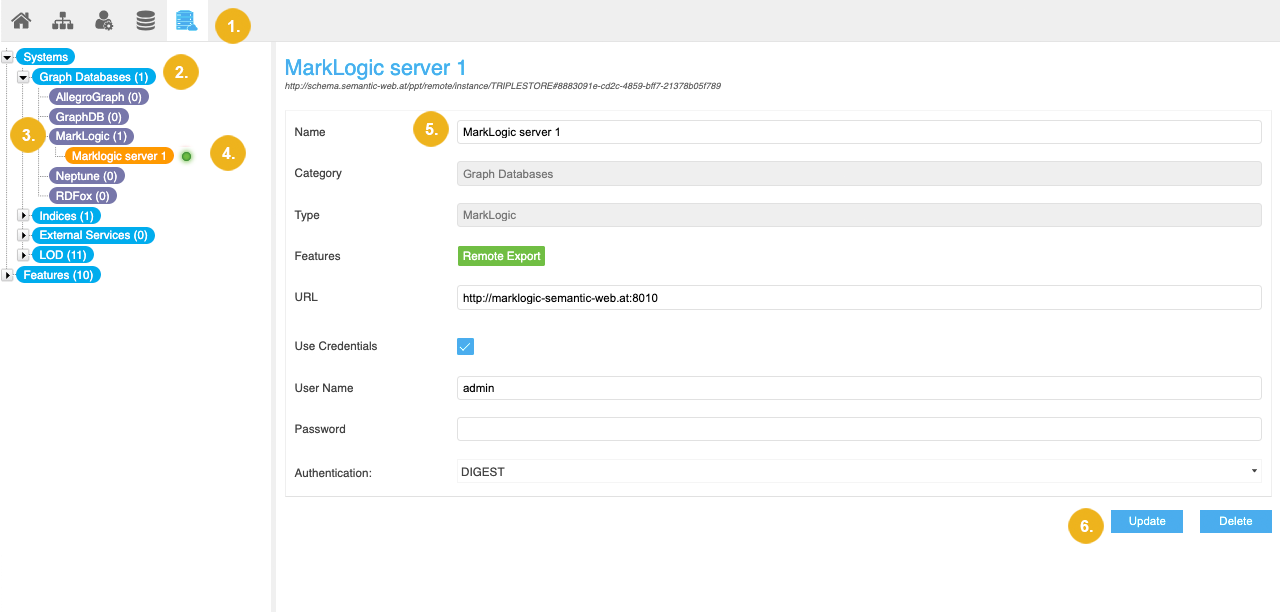Click into the Password input field
The image size is (1280, 612).
858,429
